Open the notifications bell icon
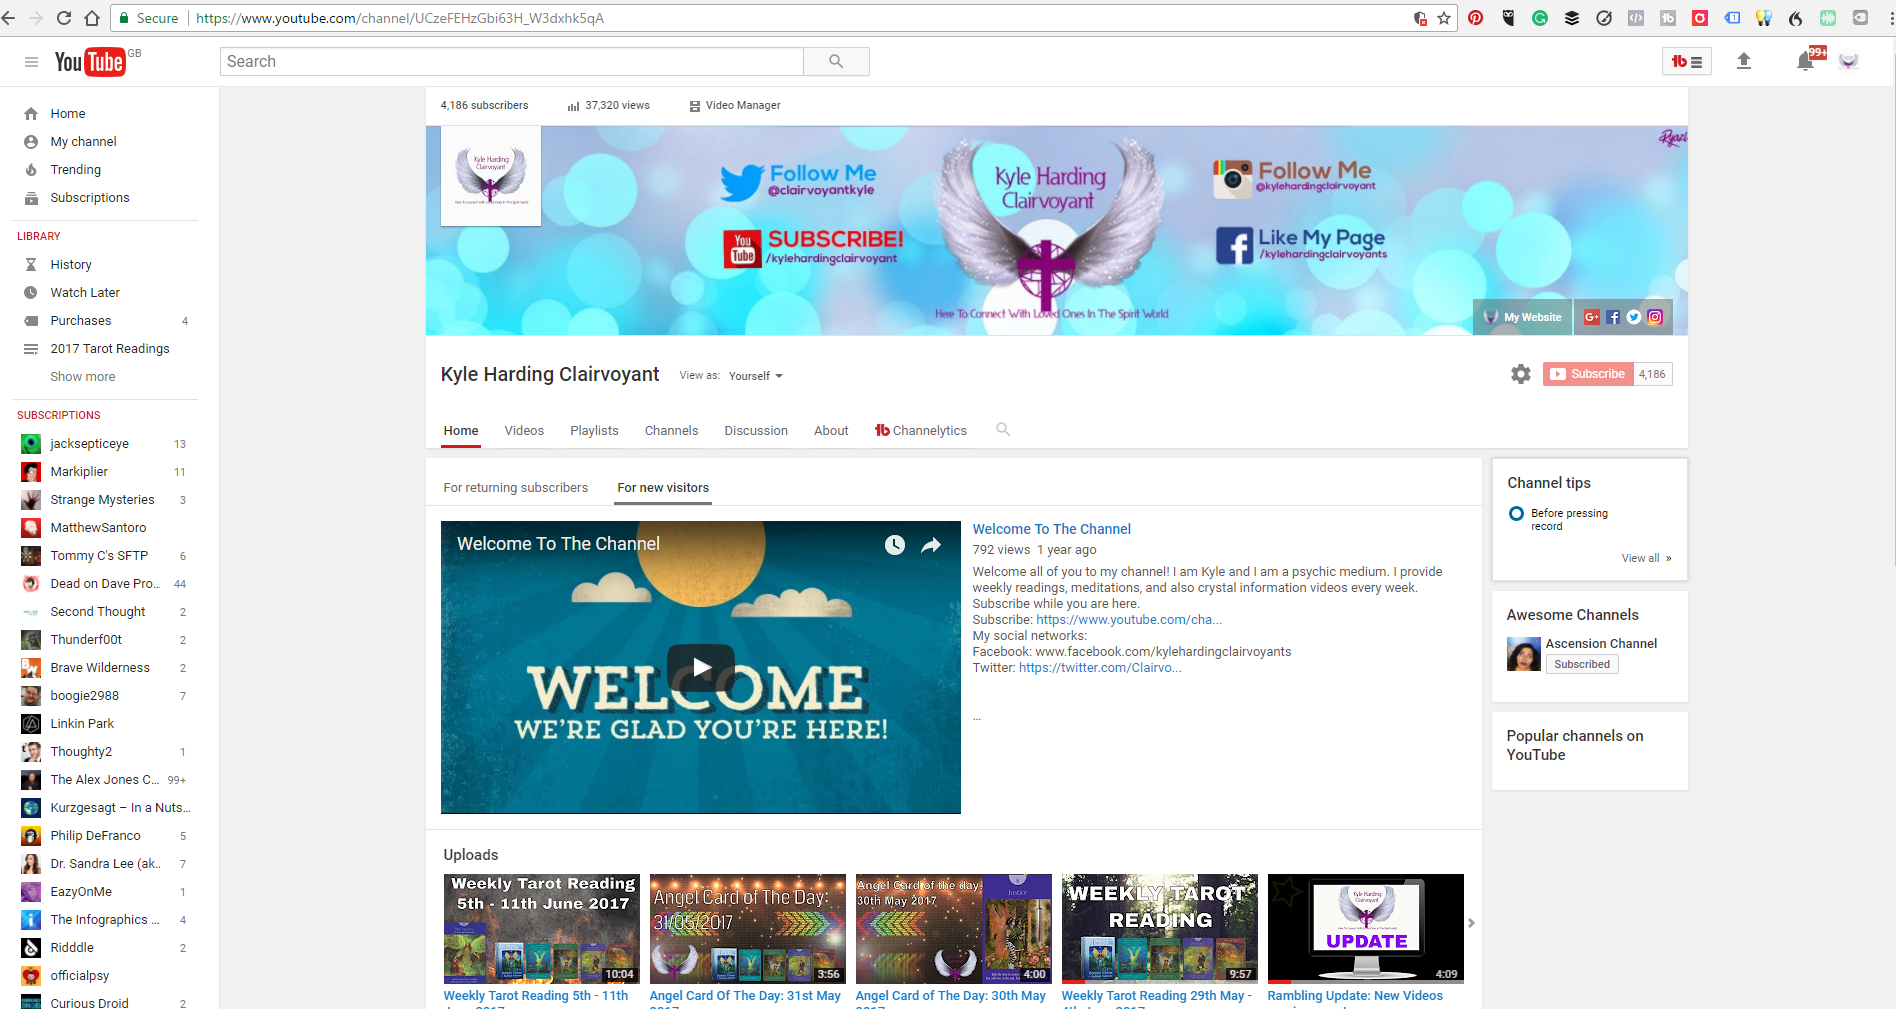Viewport: 1896px width, 1009px height. pyautogui.click(x=1805, y=62)
